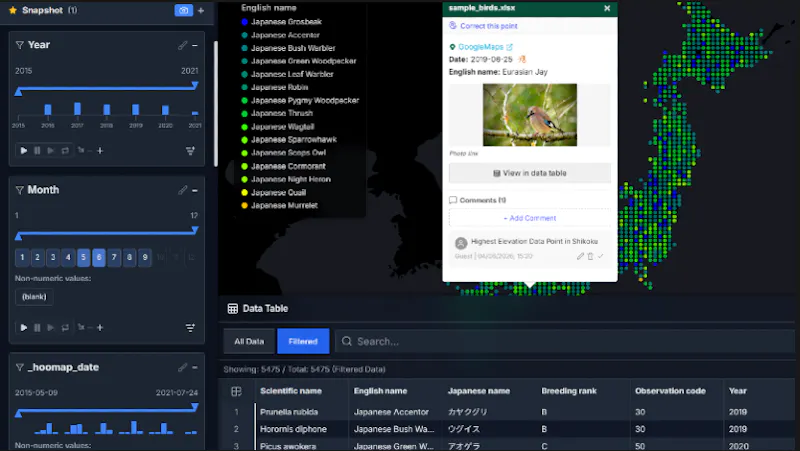Click the Year range slider right handle
This screenshot has height=451, width=800.
[194, 85]
